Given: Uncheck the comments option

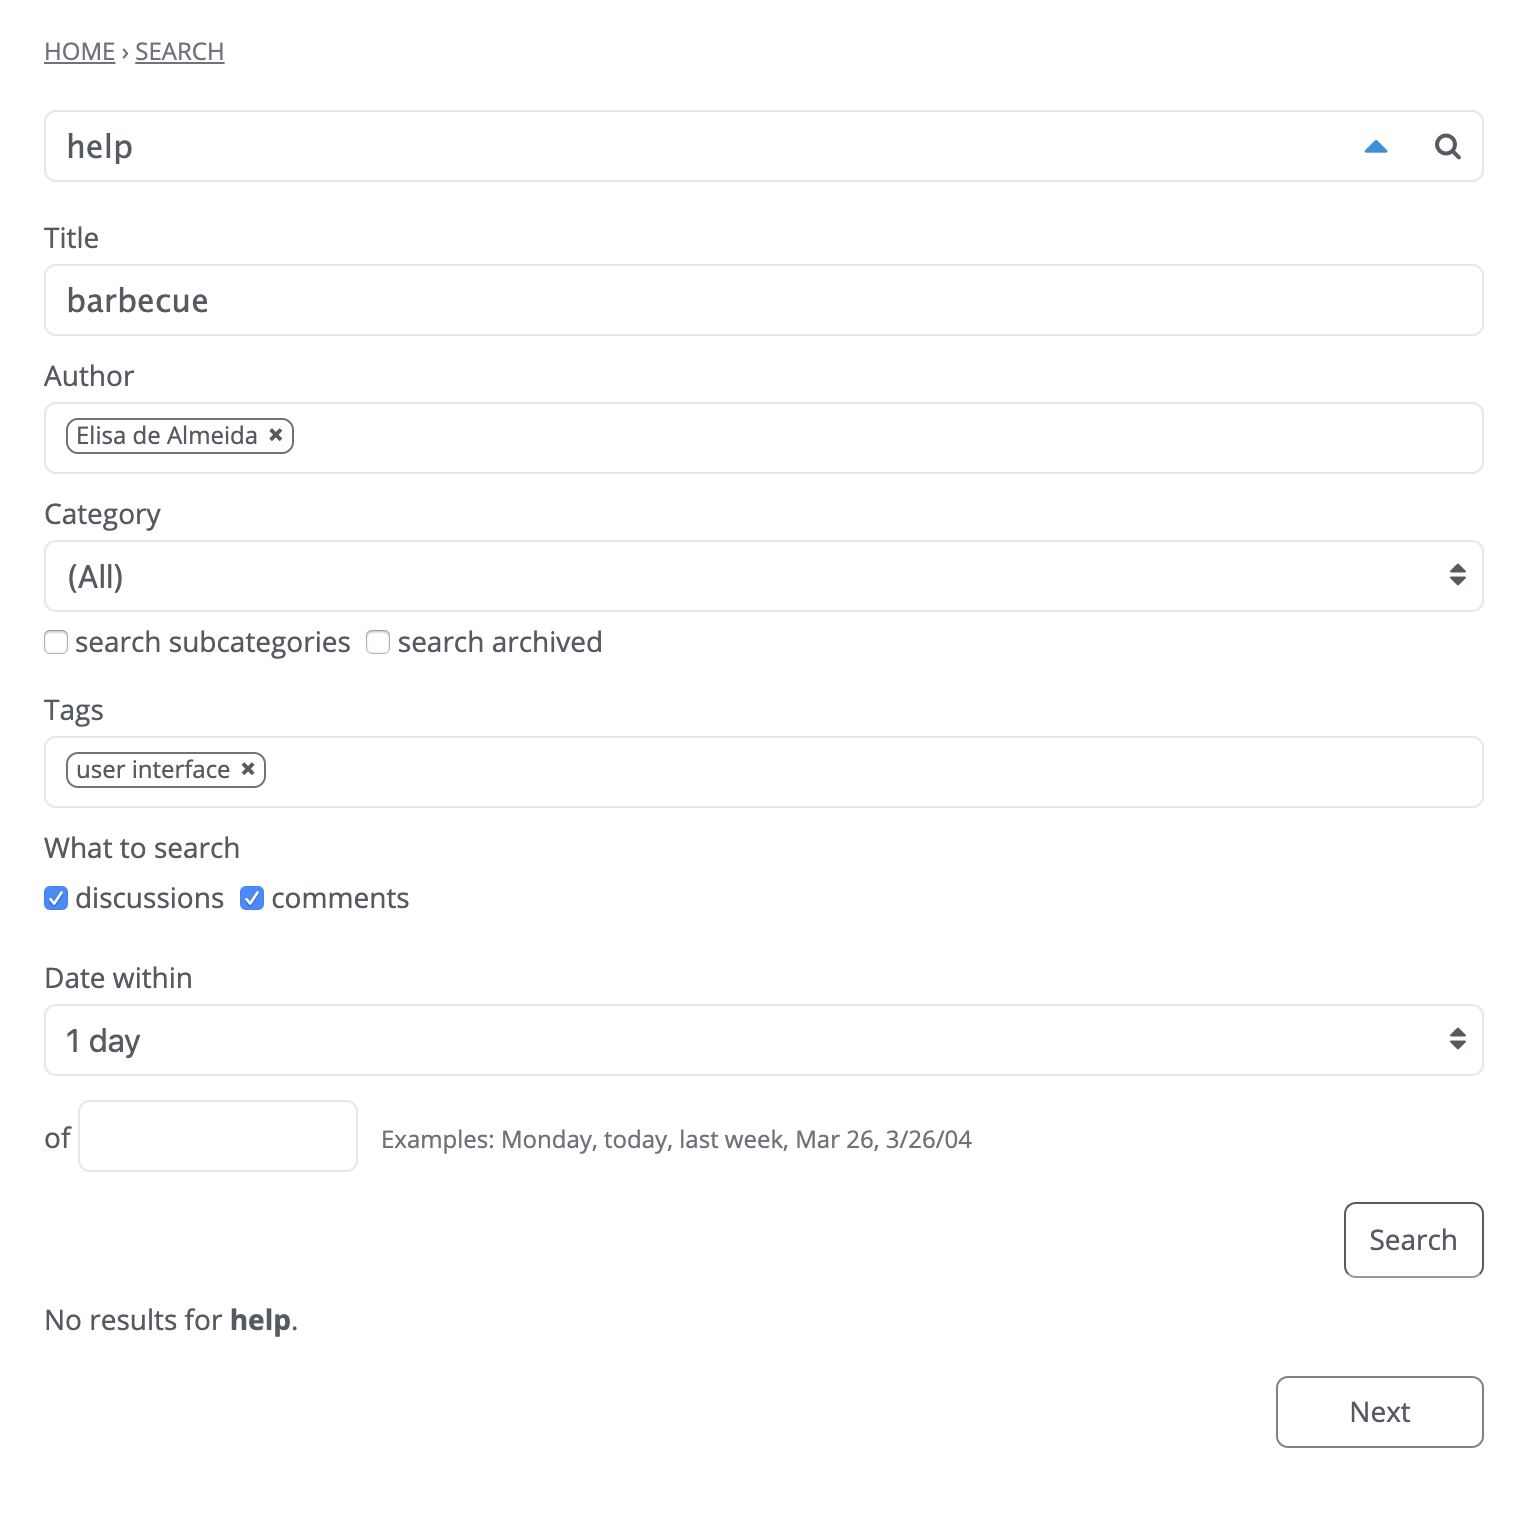Looking at the screenshot, I should pyautogui.click(x=251, y=898).
